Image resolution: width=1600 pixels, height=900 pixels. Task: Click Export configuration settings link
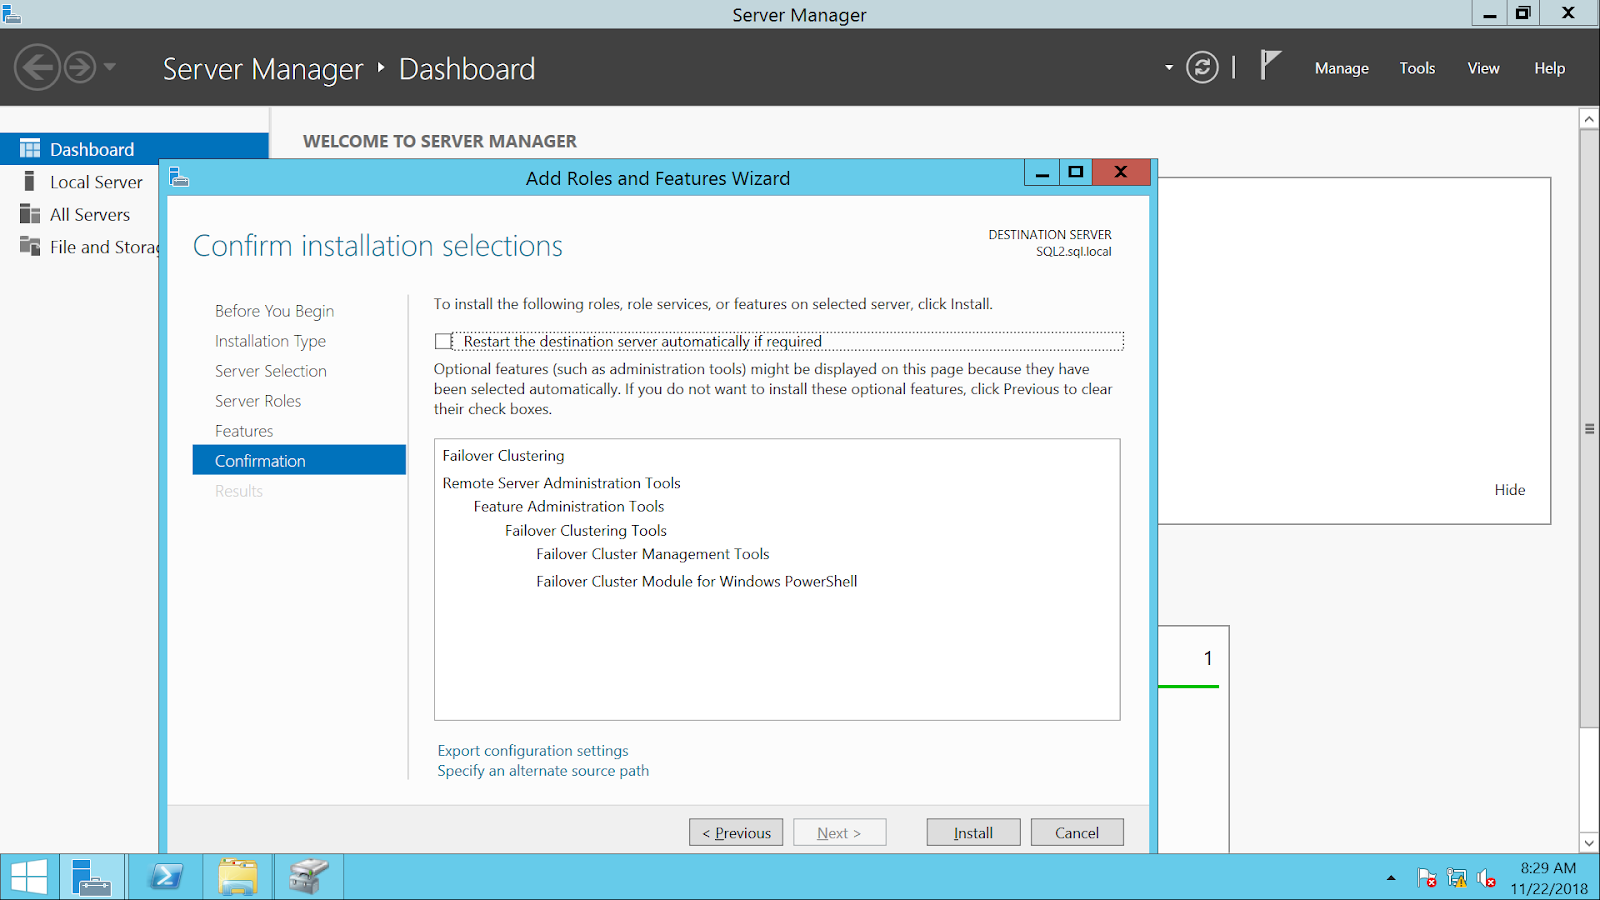click(x=532, y=750)
